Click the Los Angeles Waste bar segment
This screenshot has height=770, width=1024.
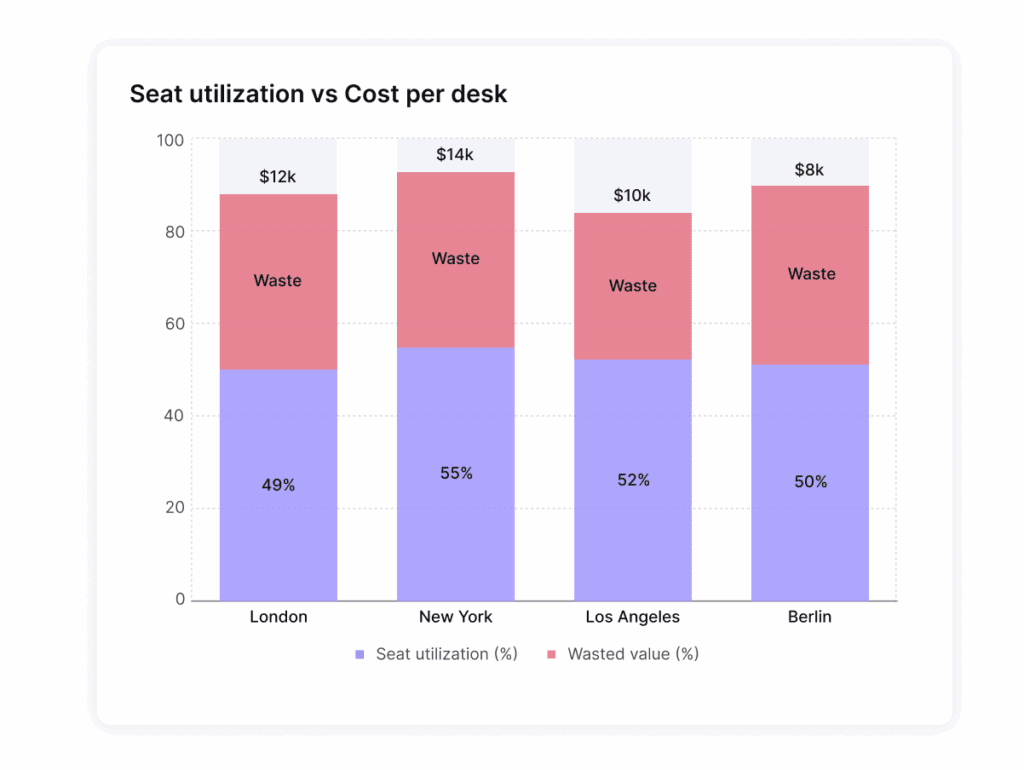[633, 286]
